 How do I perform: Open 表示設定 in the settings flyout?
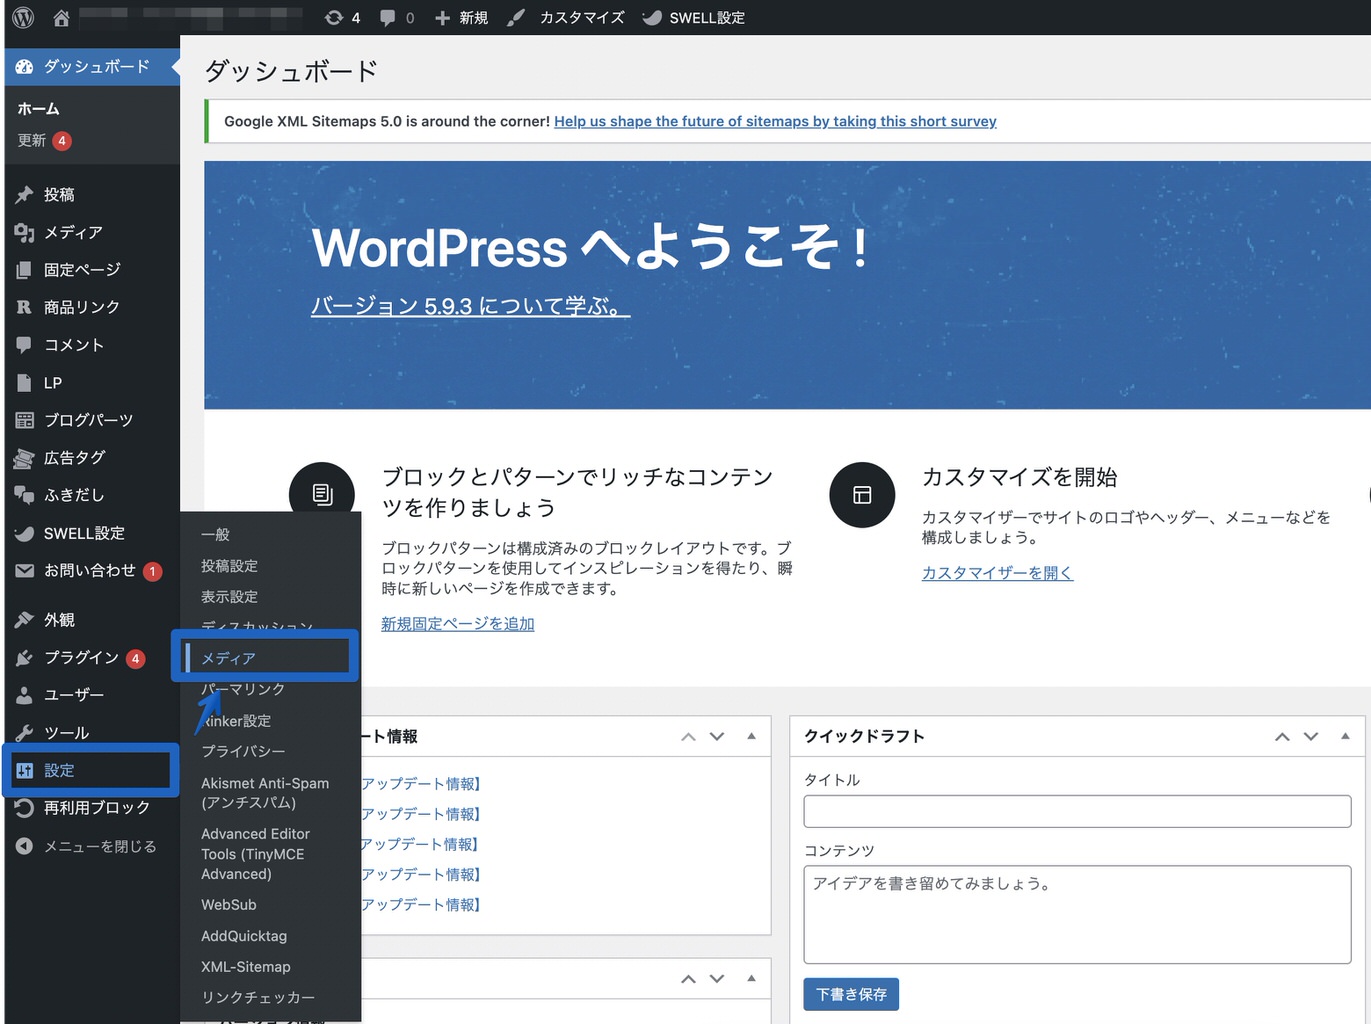point(229,597)
